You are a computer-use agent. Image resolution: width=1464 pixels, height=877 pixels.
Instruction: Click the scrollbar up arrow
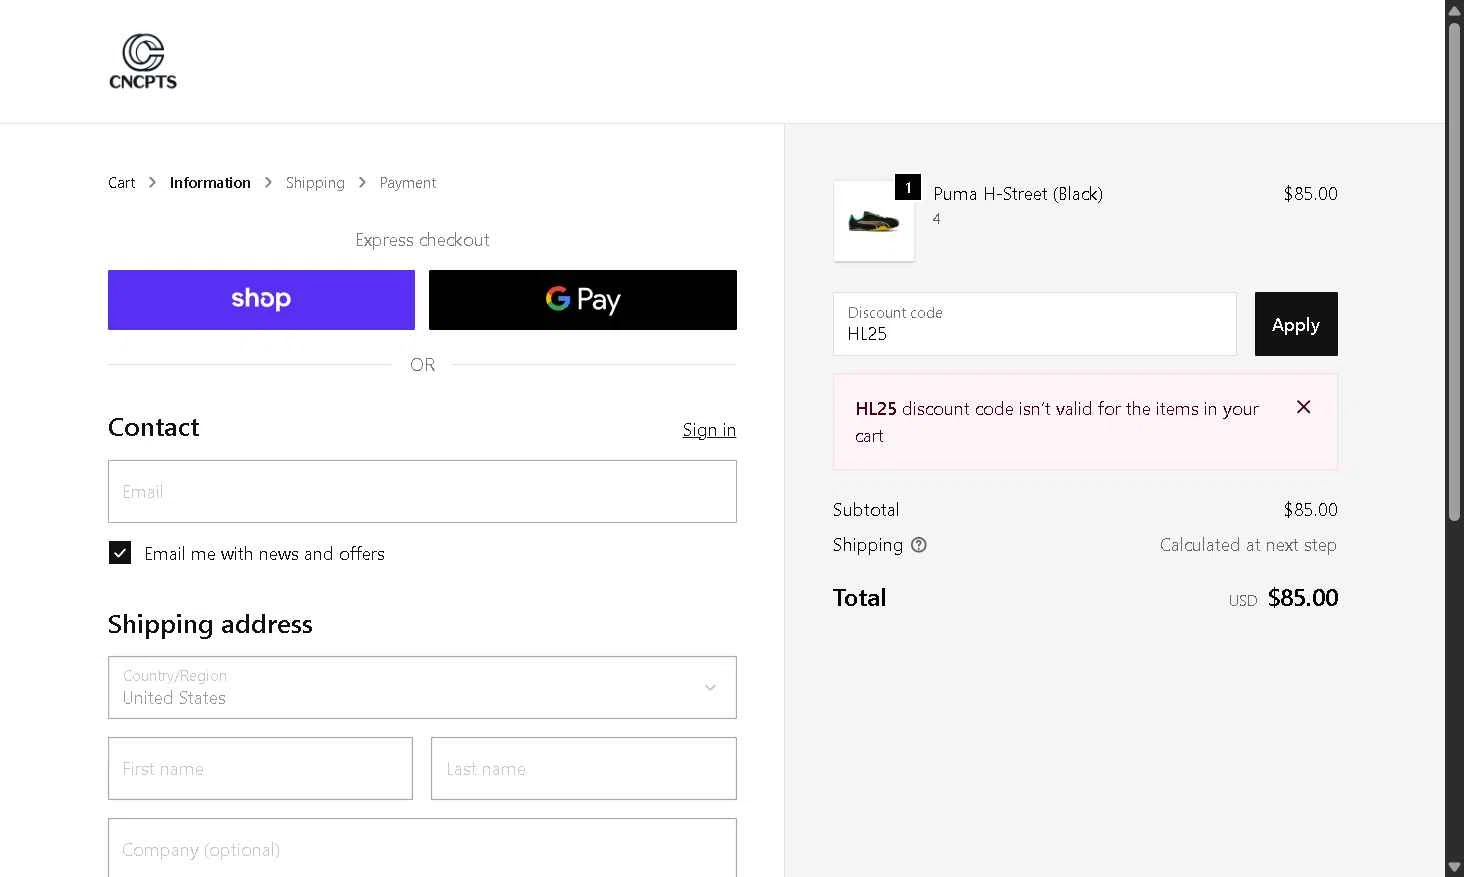click(1454, 9)
